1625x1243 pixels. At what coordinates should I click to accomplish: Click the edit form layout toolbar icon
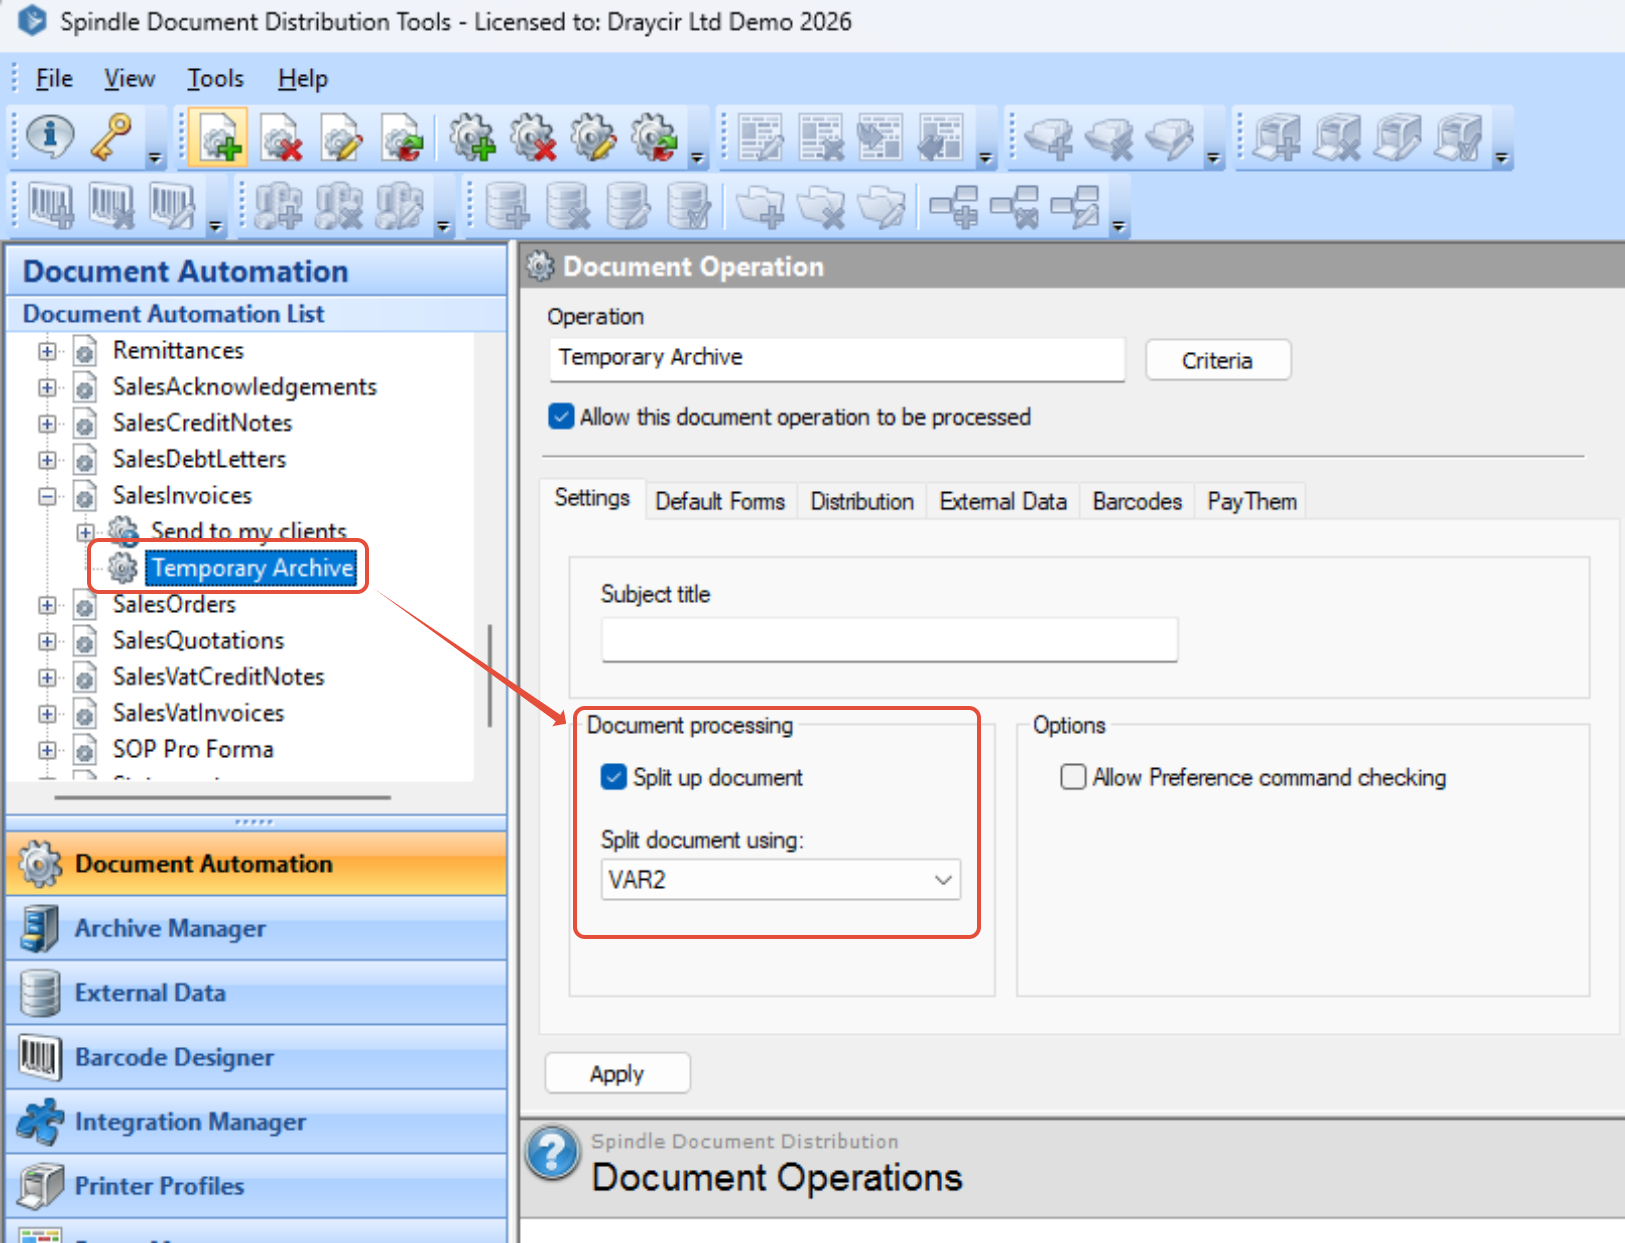coord(761,137)
